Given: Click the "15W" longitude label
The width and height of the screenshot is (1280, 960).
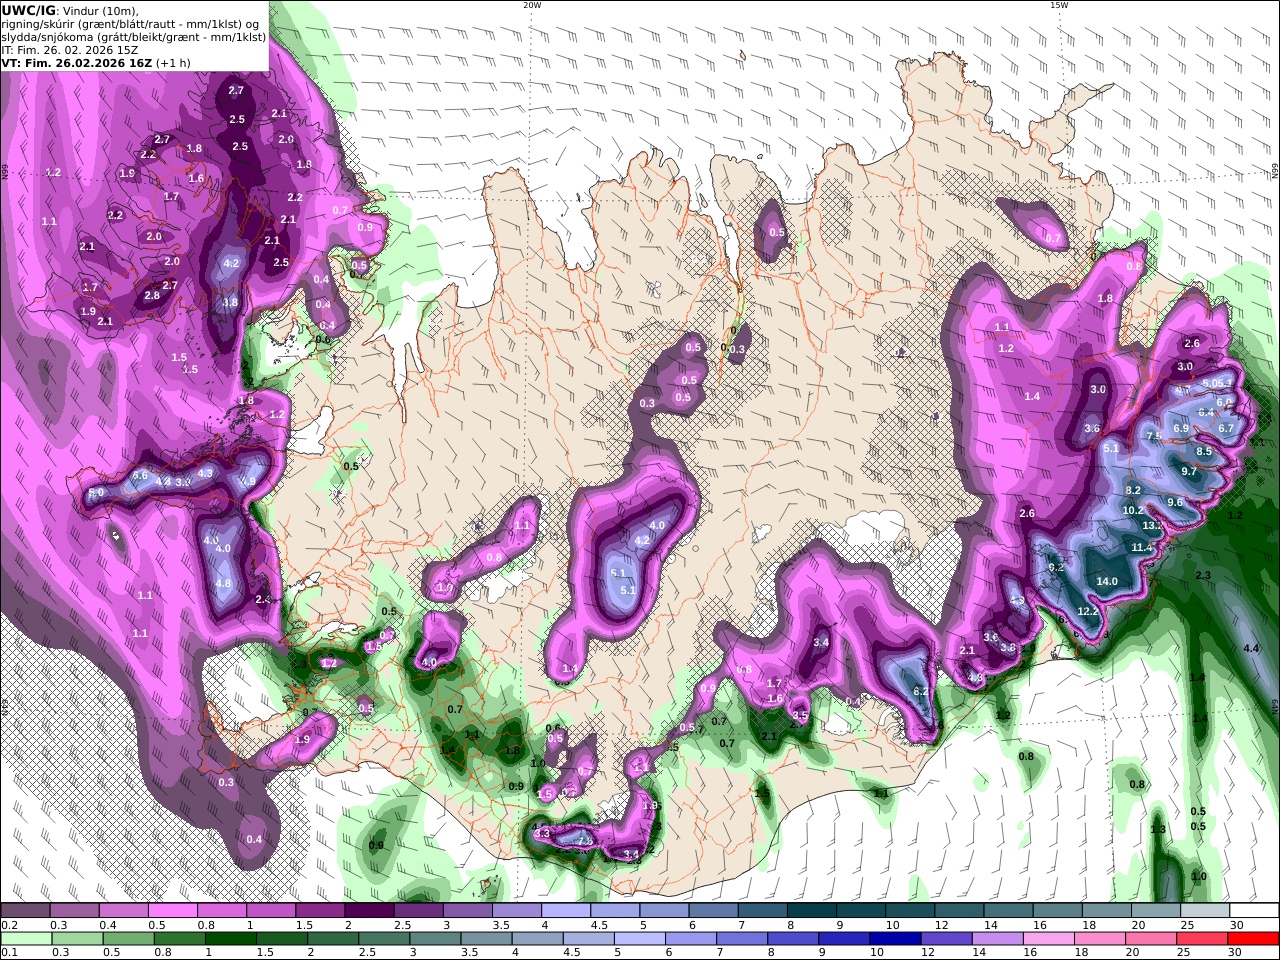Looking at the screenshot, I should 1059,5.
